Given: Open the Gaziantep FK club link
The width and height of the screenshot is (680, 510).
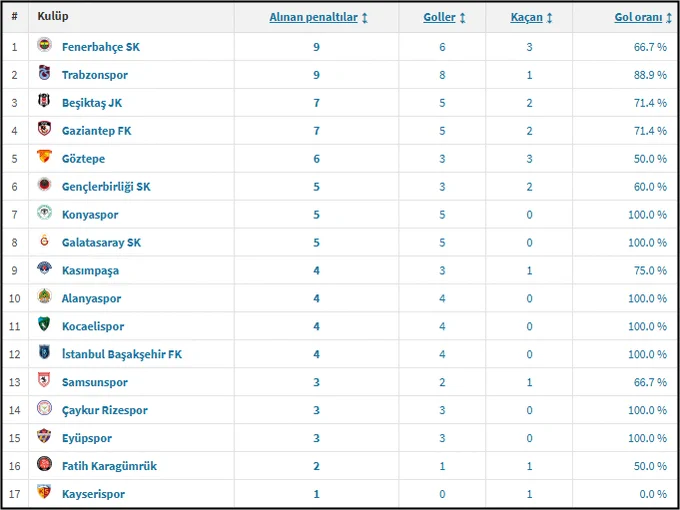Looking at the screenshot, I should pyautogui.click(x=96, y=131).
